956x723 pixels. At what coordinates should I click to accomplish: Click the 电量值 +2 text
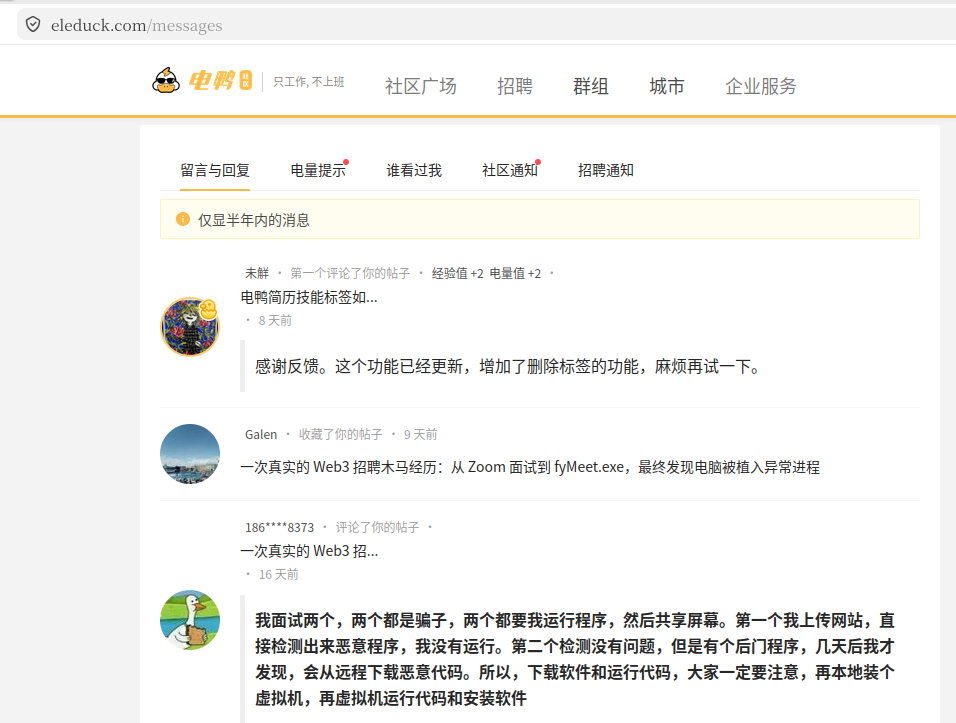coord(515,273)
